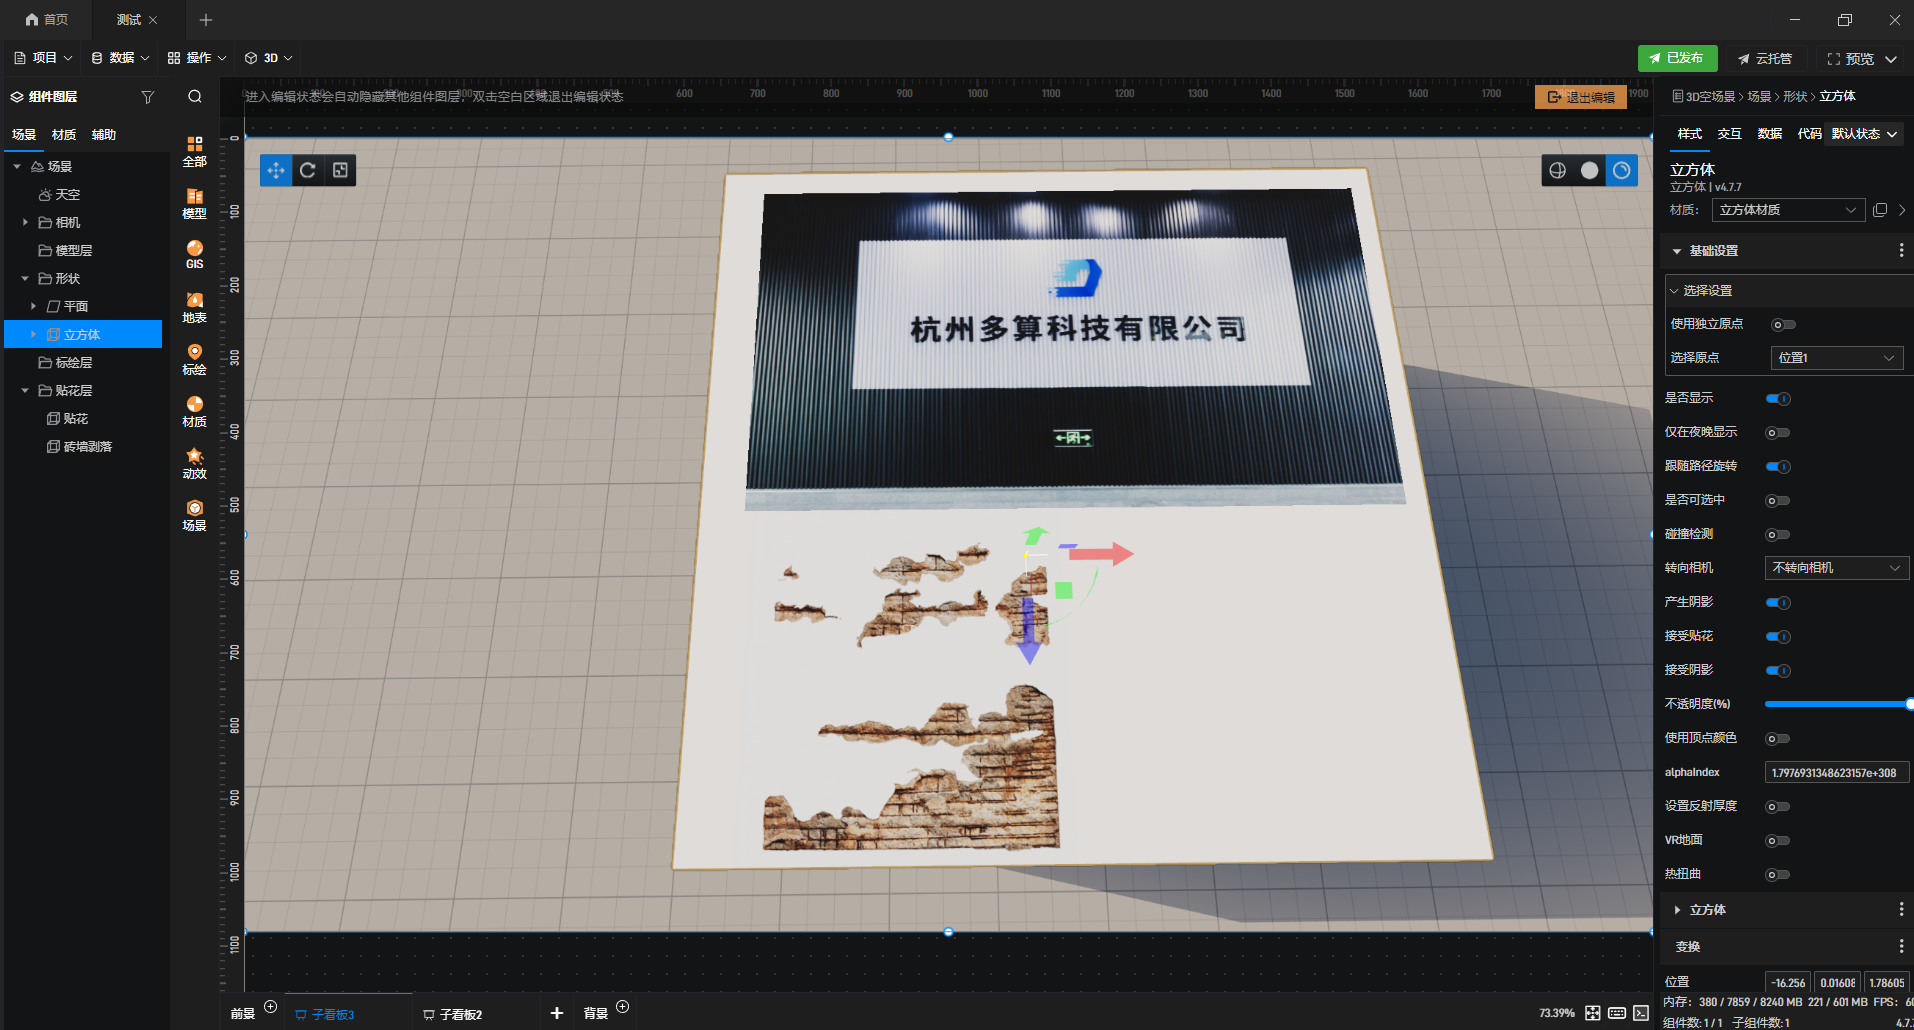Open material details arrow next to copy icon
Screen dimensions: 1914x1030
(x=1902, y=210)
